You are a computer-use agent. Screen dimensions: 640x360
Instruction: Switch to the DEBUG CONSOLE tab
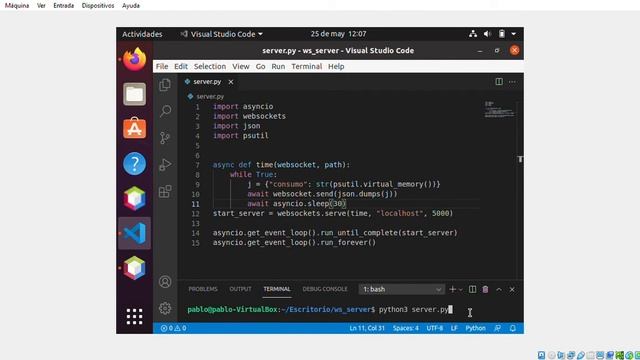click(x=325, y=289)
